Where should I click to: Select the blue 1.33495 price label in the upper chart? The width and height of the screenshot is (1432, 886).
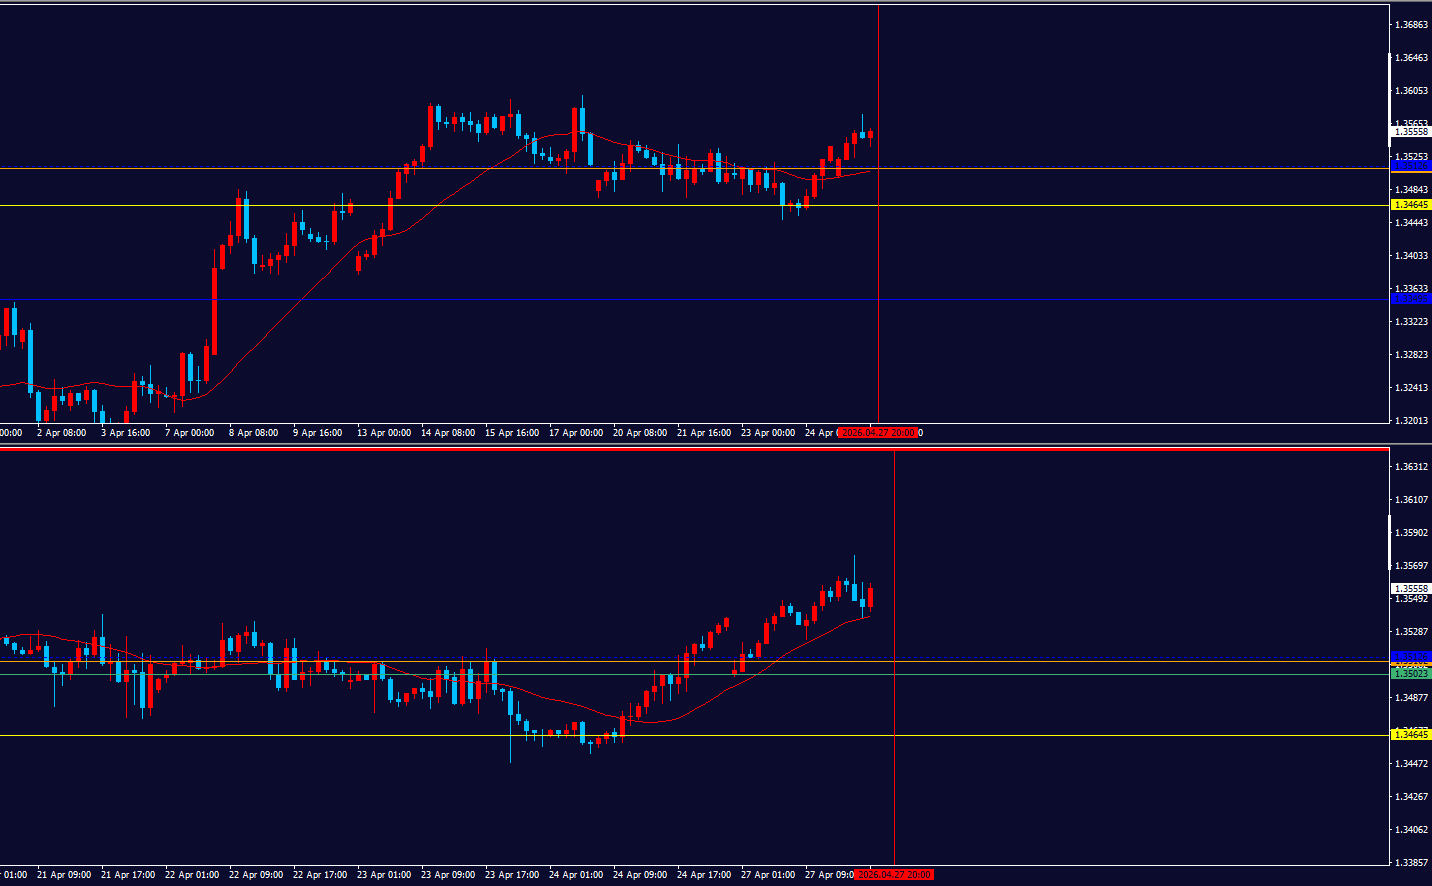click(1411, 299)
